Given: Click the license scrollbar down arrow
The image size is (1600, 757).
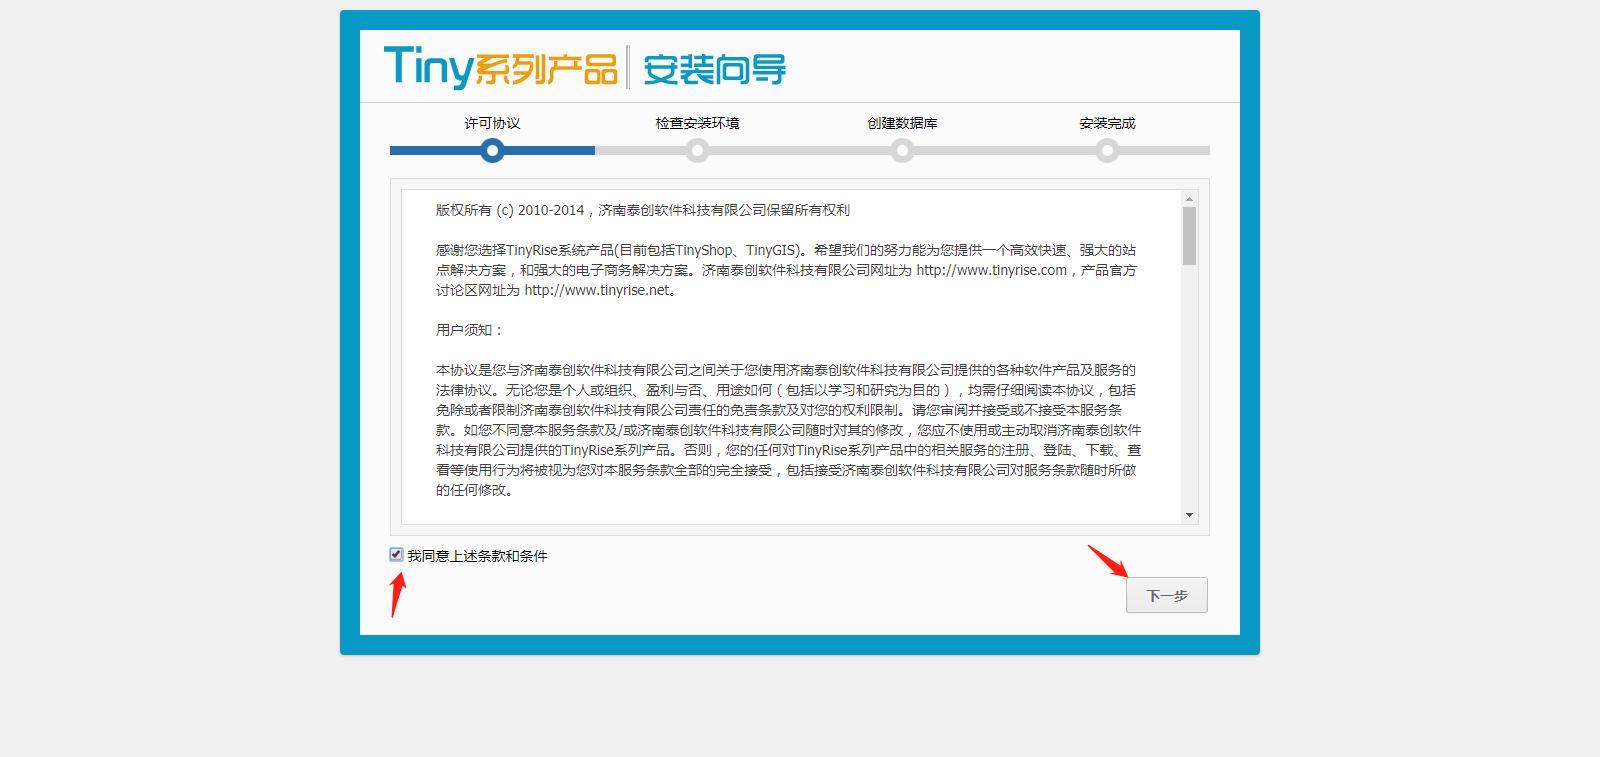Looking at the screenshot, I should [1189, 515].
